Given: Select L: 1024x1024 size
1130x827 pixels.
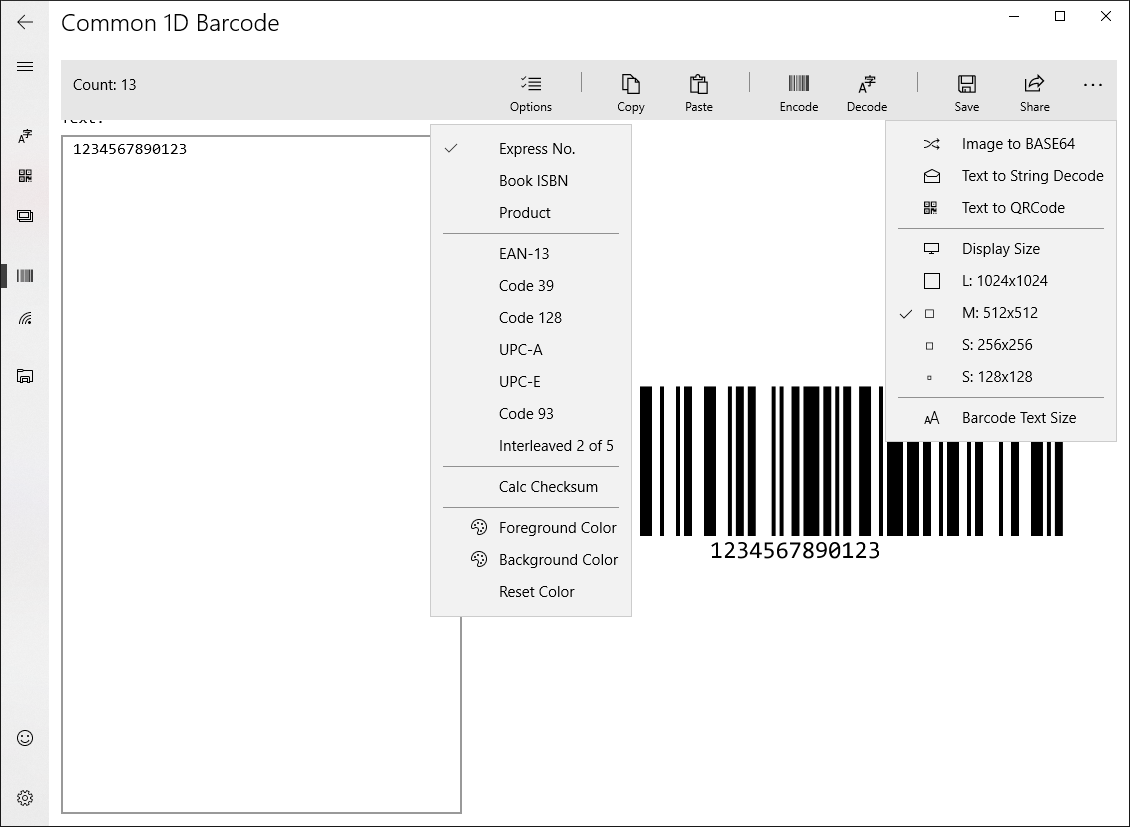Looking at the screenshot, I should 1001,281.
